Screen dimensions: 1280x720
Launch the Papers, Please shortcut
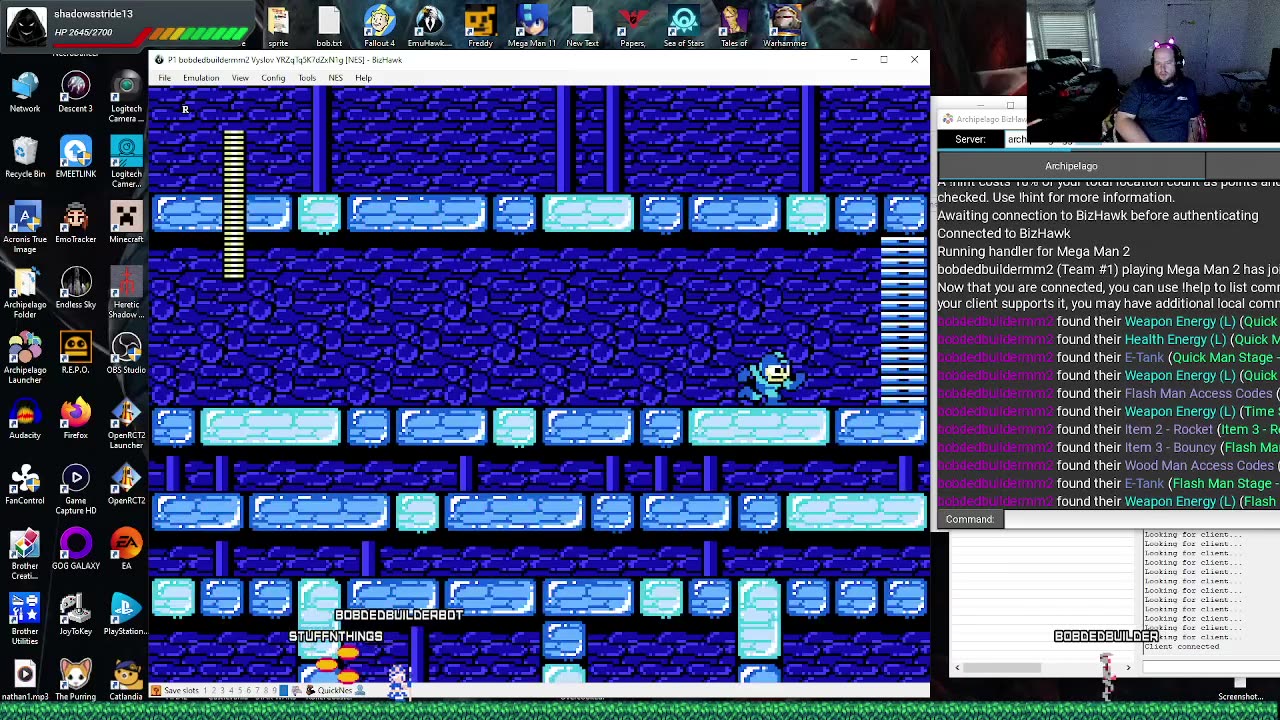pyautogui.click(x=632, y=25)
